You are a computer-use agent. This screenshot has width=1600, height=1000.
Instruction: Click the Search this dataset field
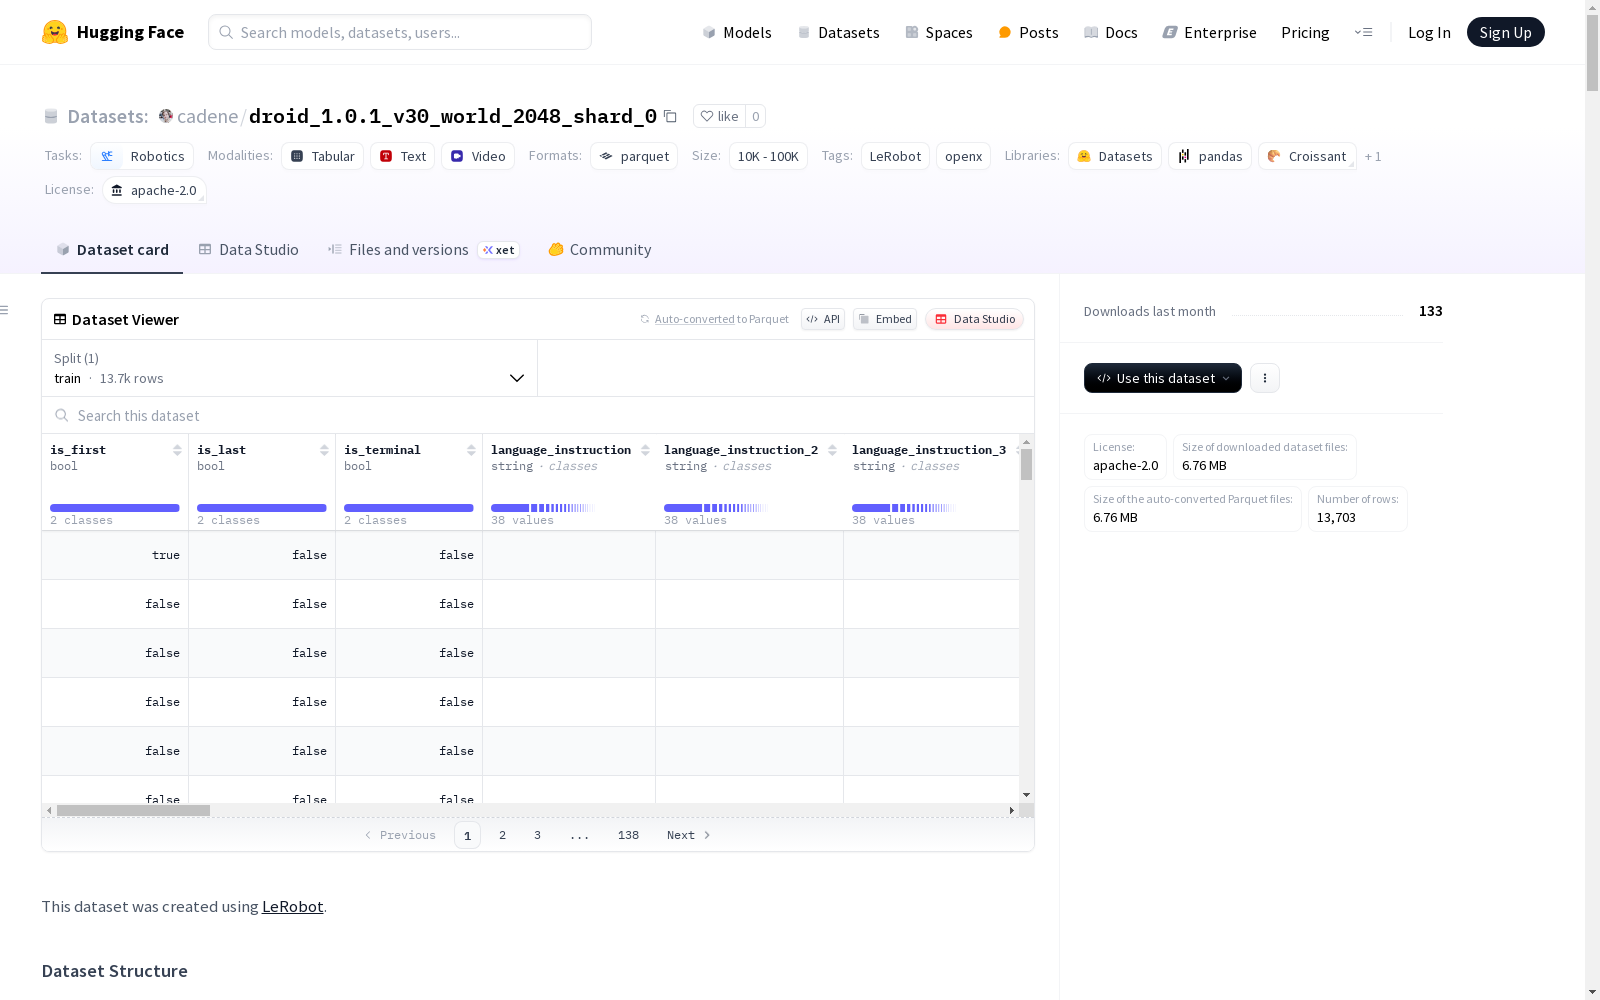pos(538,415)
